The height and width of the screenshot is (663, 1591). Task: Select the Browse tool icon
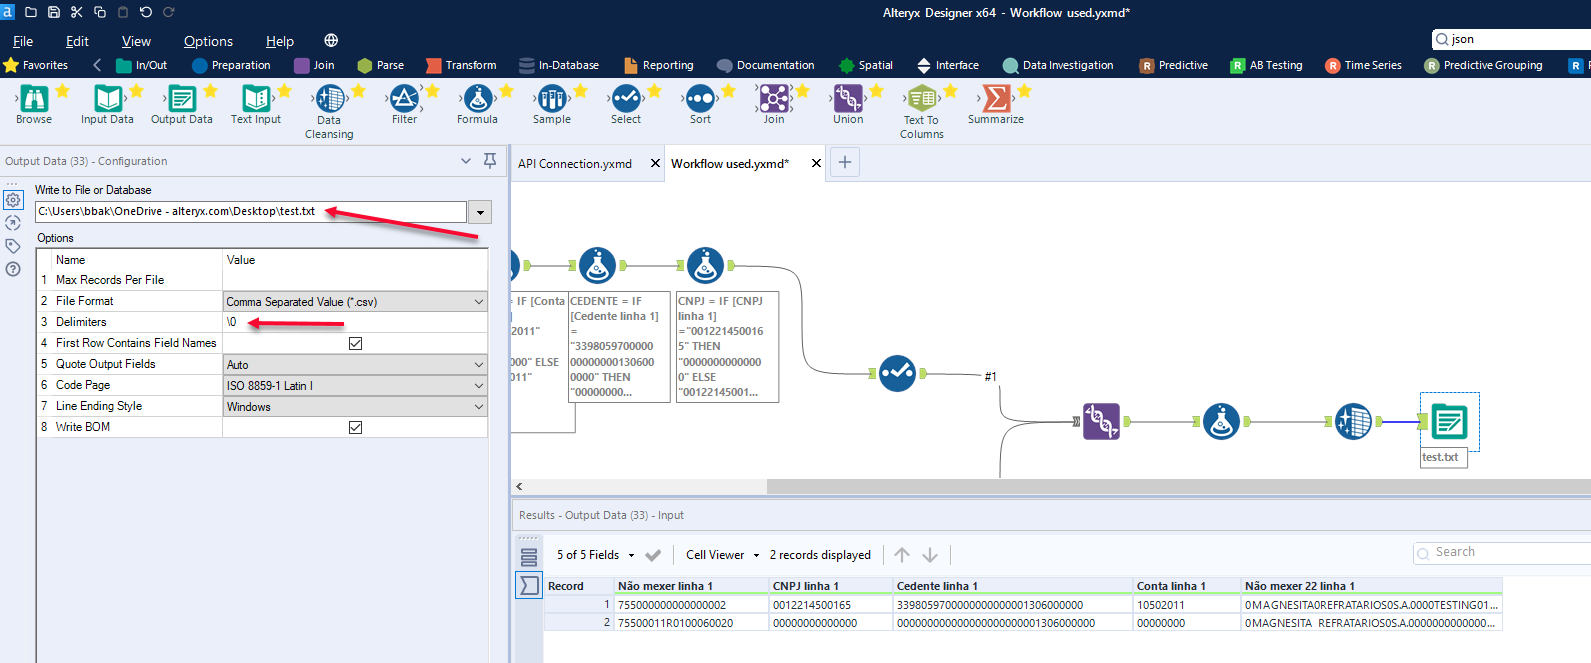point(34,98)
